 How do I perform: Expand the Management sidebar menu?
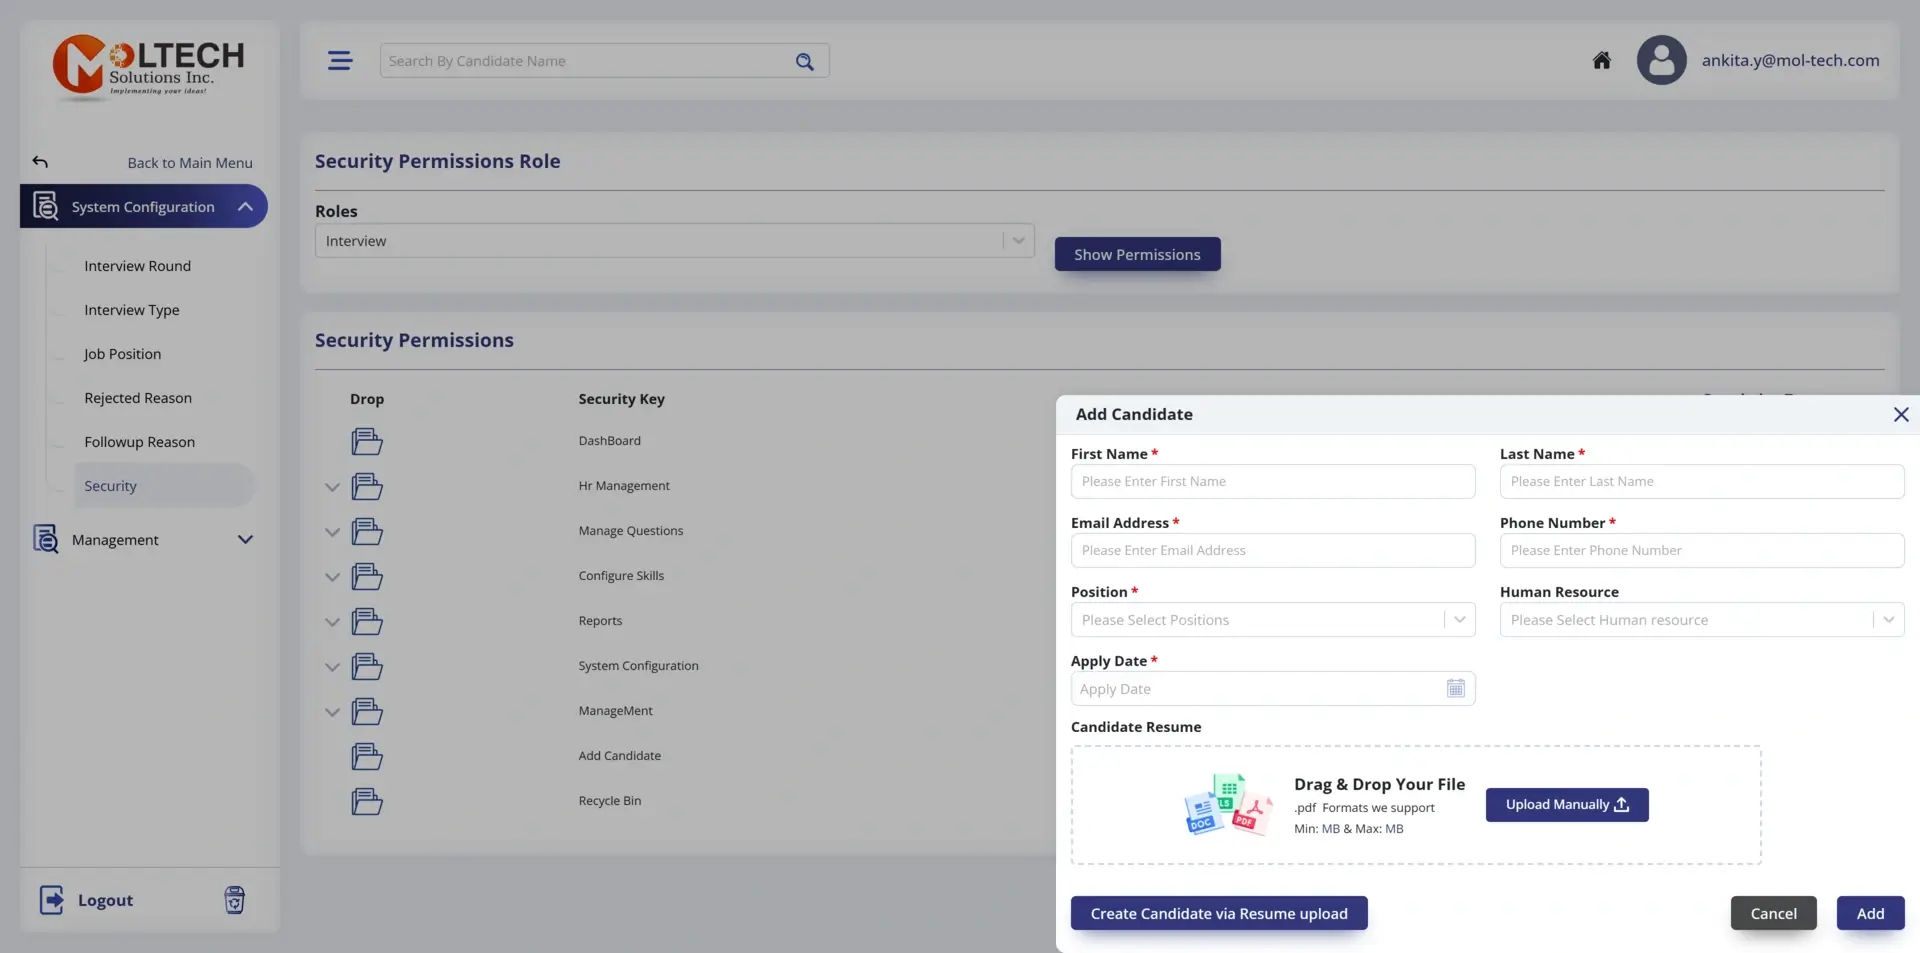pos(245,540)
